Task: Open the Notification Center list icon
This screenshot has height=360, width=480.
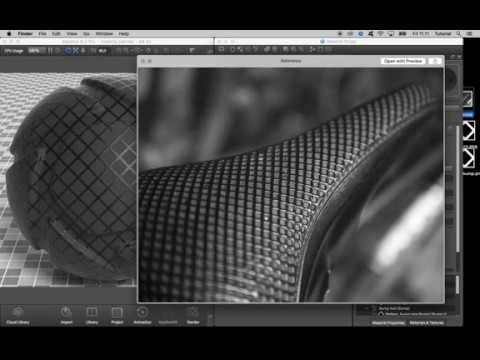Action: point(469,34)
